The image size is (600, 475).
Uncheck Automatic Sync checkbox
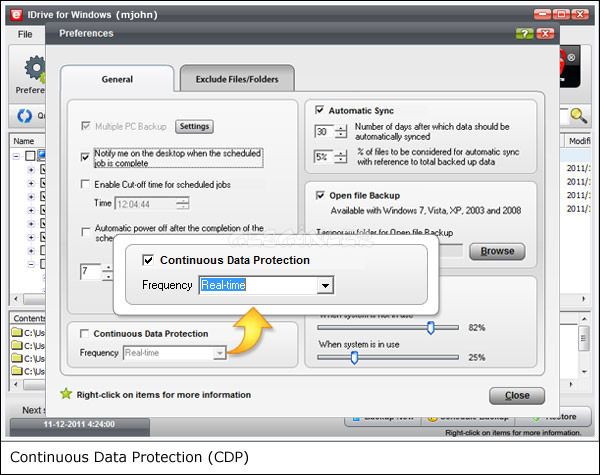[x=319, y=110]
